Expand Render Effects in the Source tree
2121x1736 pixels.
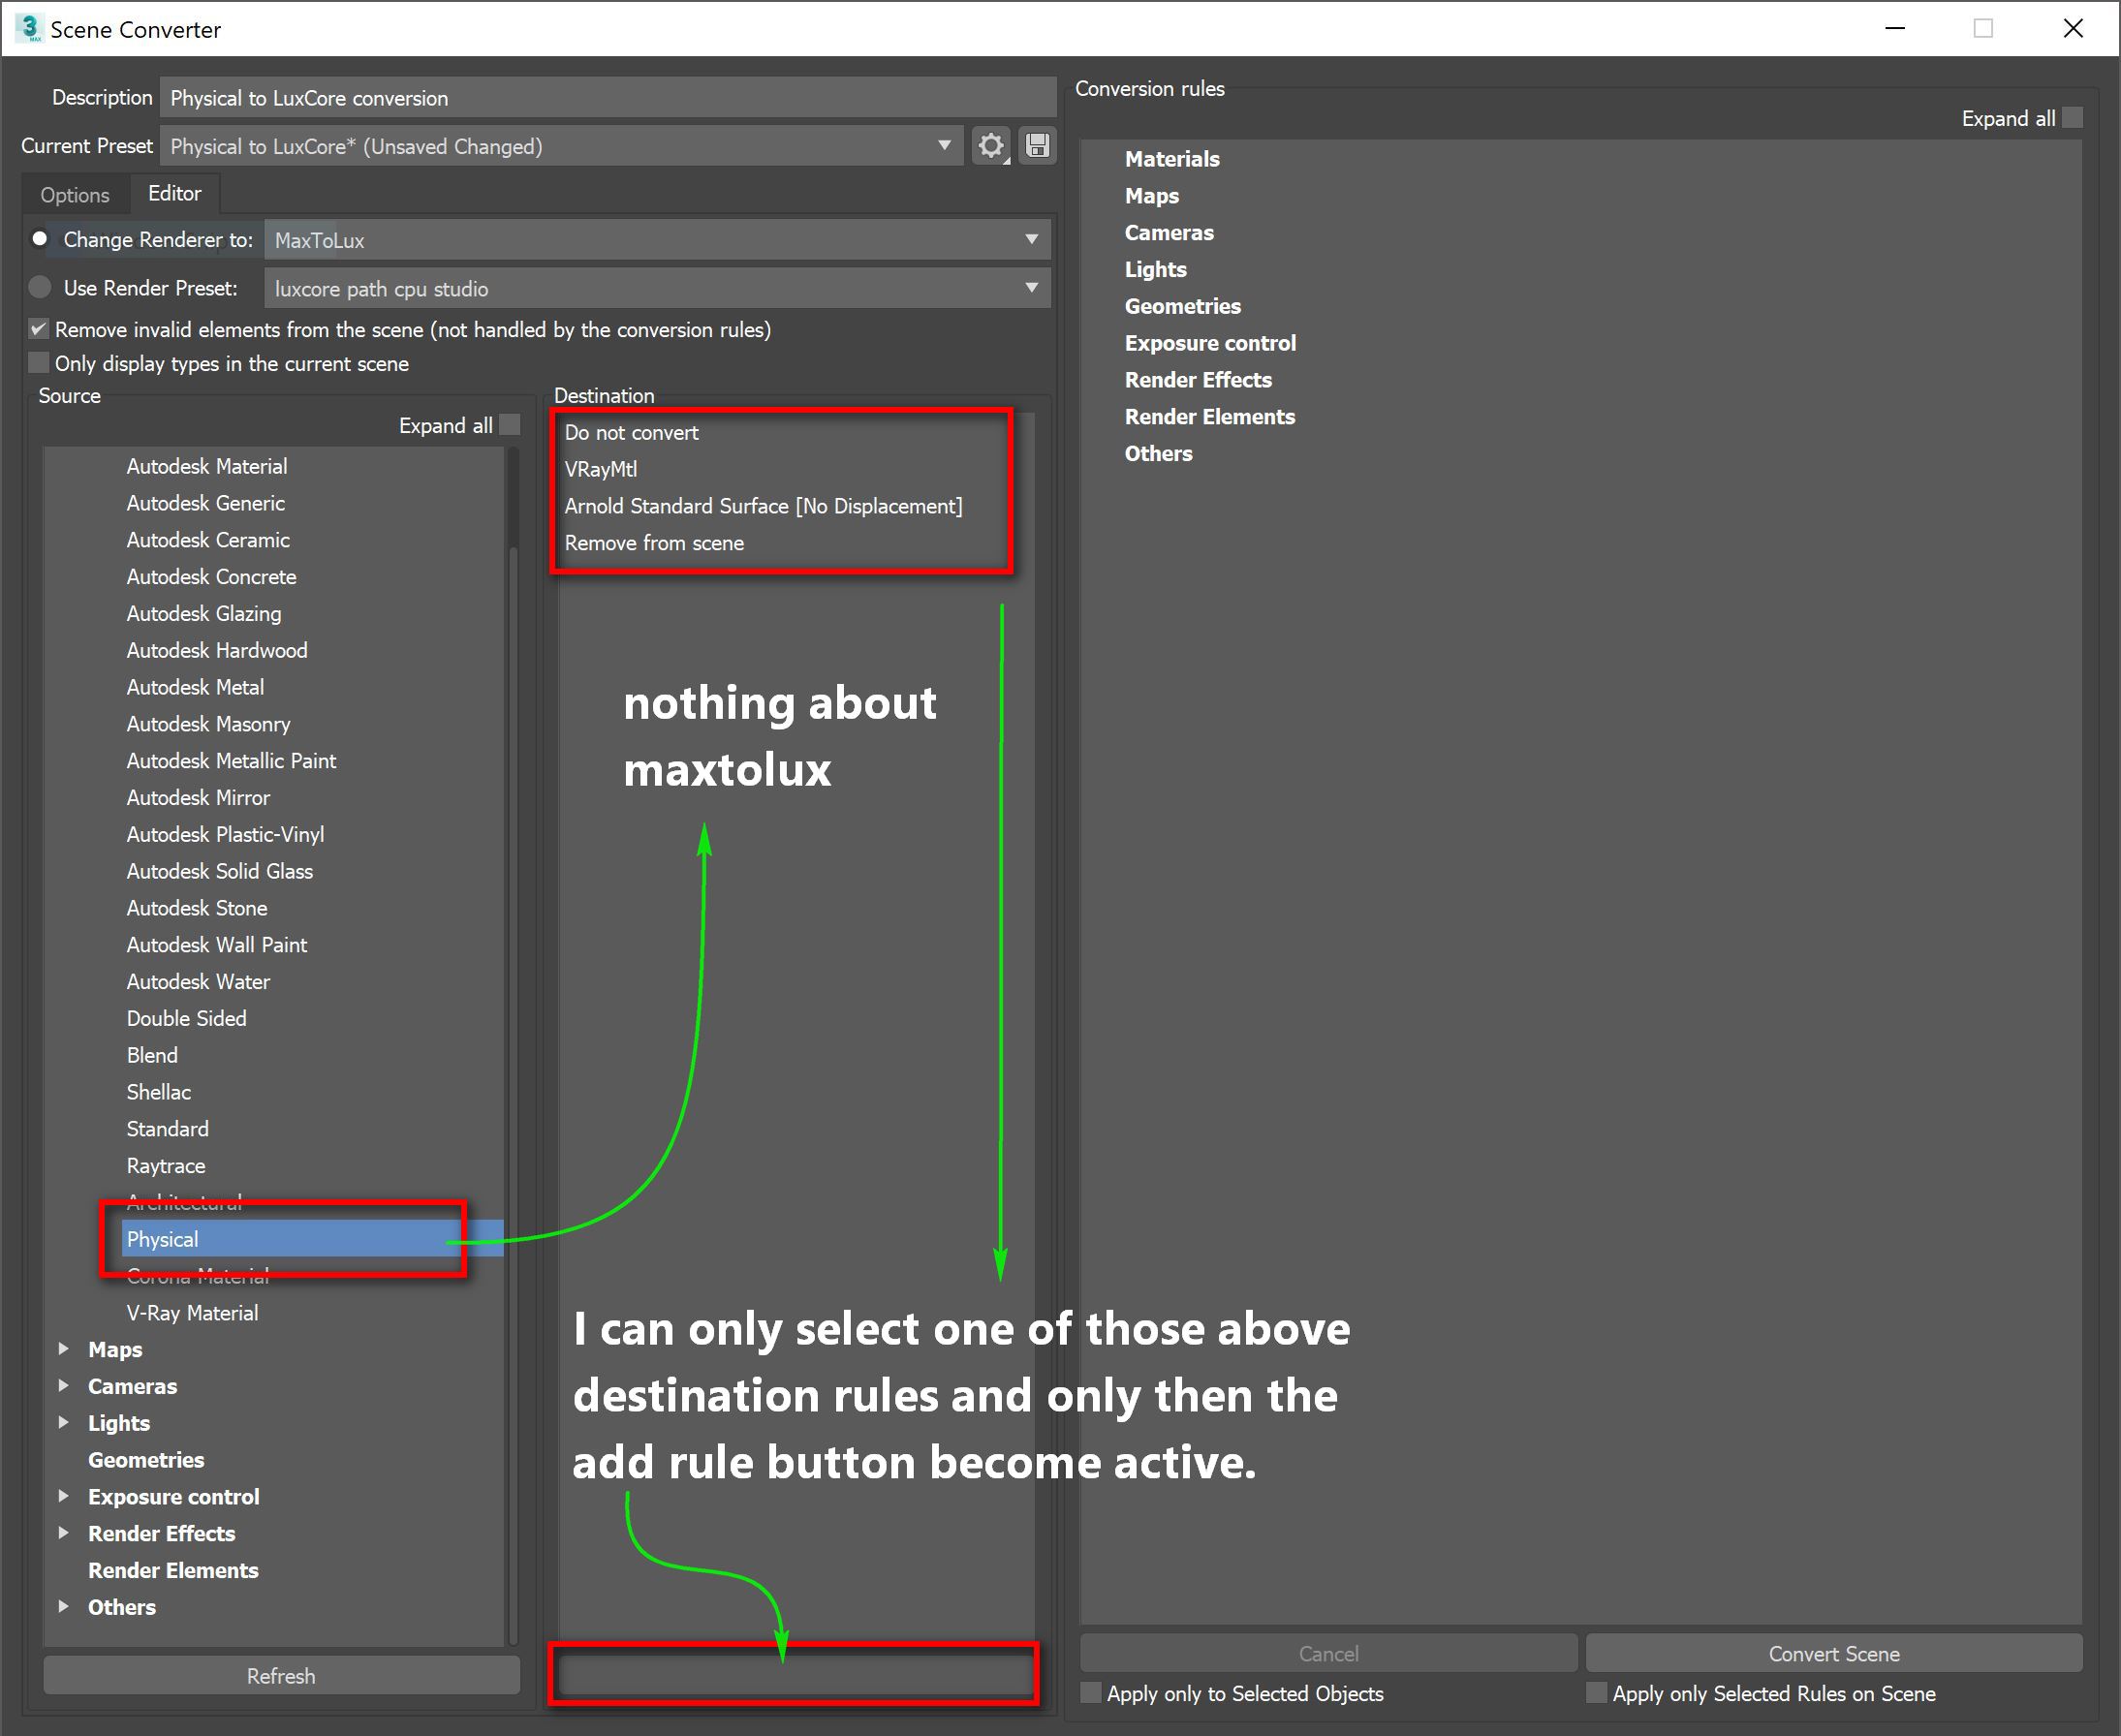tap(64, 1533)
